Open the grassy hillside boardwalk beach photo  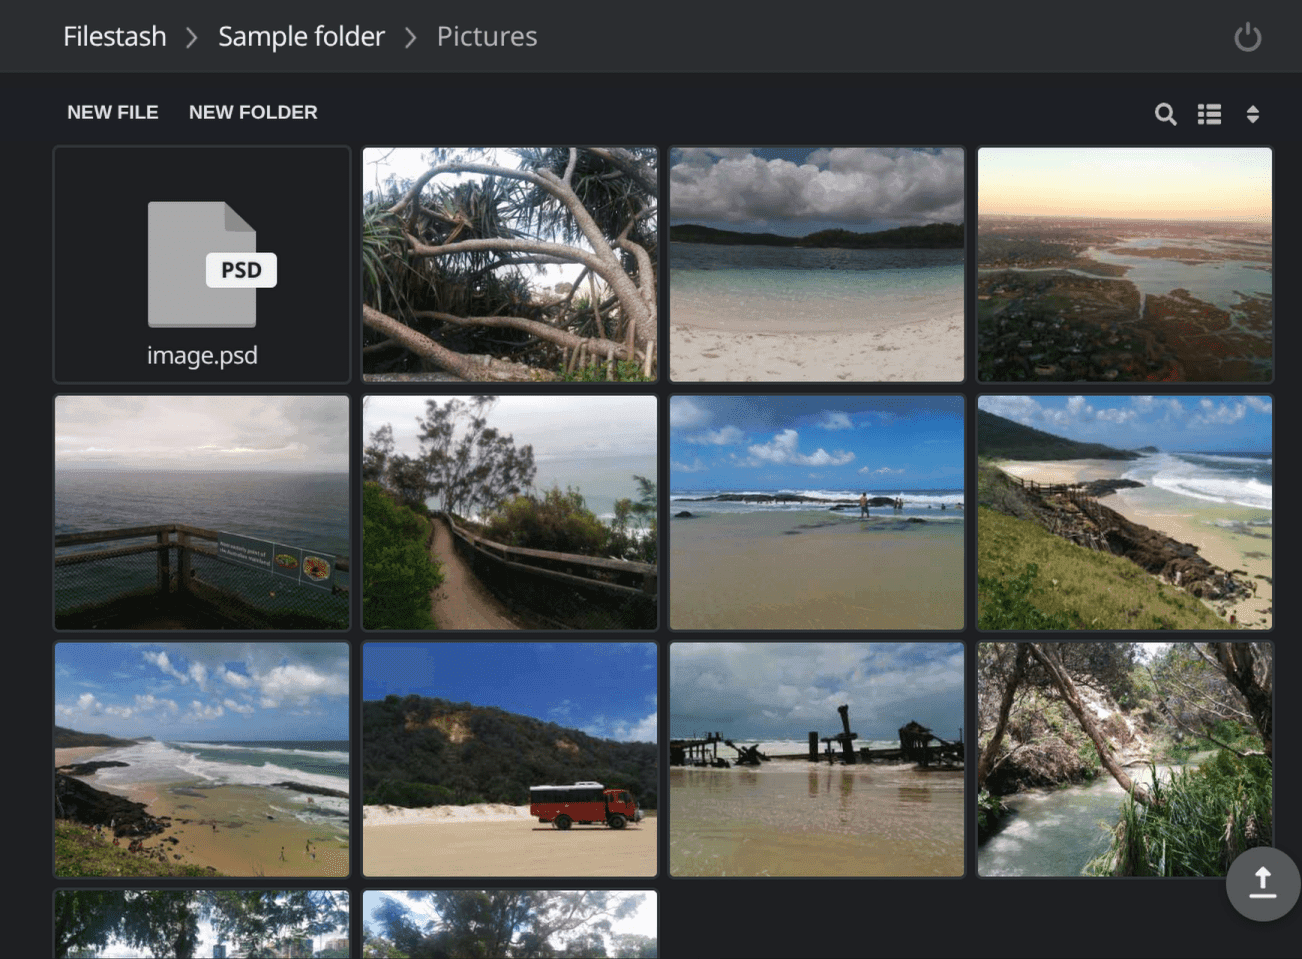pyautogui.click(x=1124, y=512)
